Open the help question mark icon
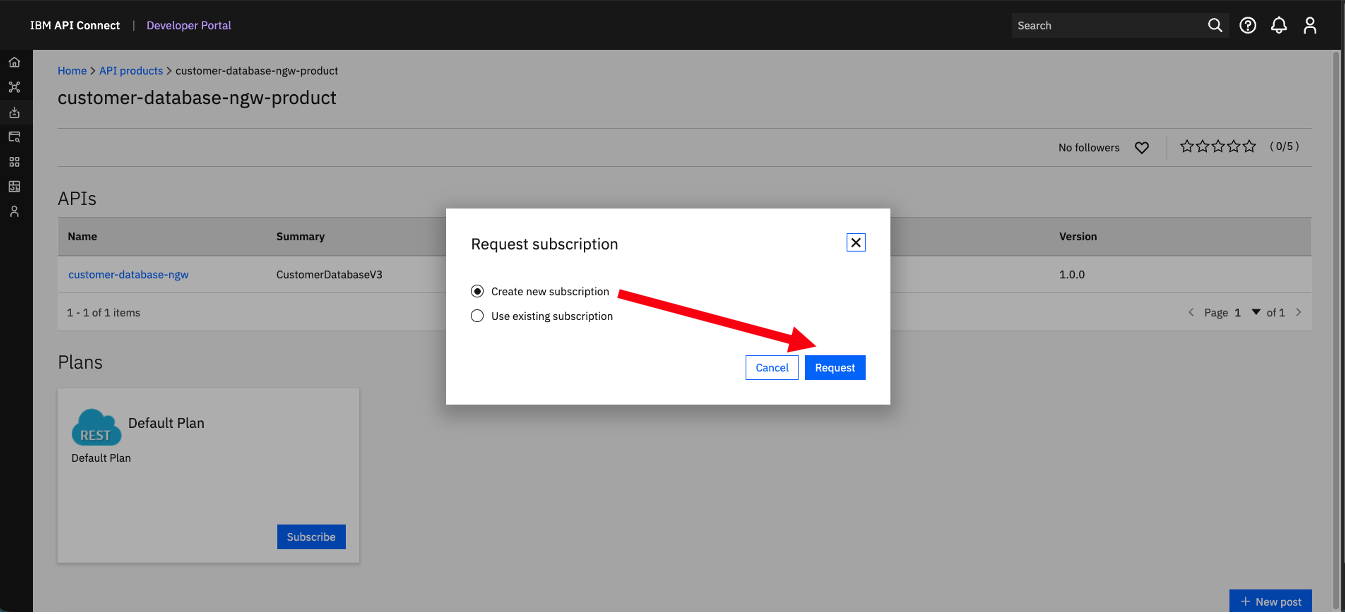Image resolution: width=1345 pixels, height=614 pixels. (x=1247, y=25)
